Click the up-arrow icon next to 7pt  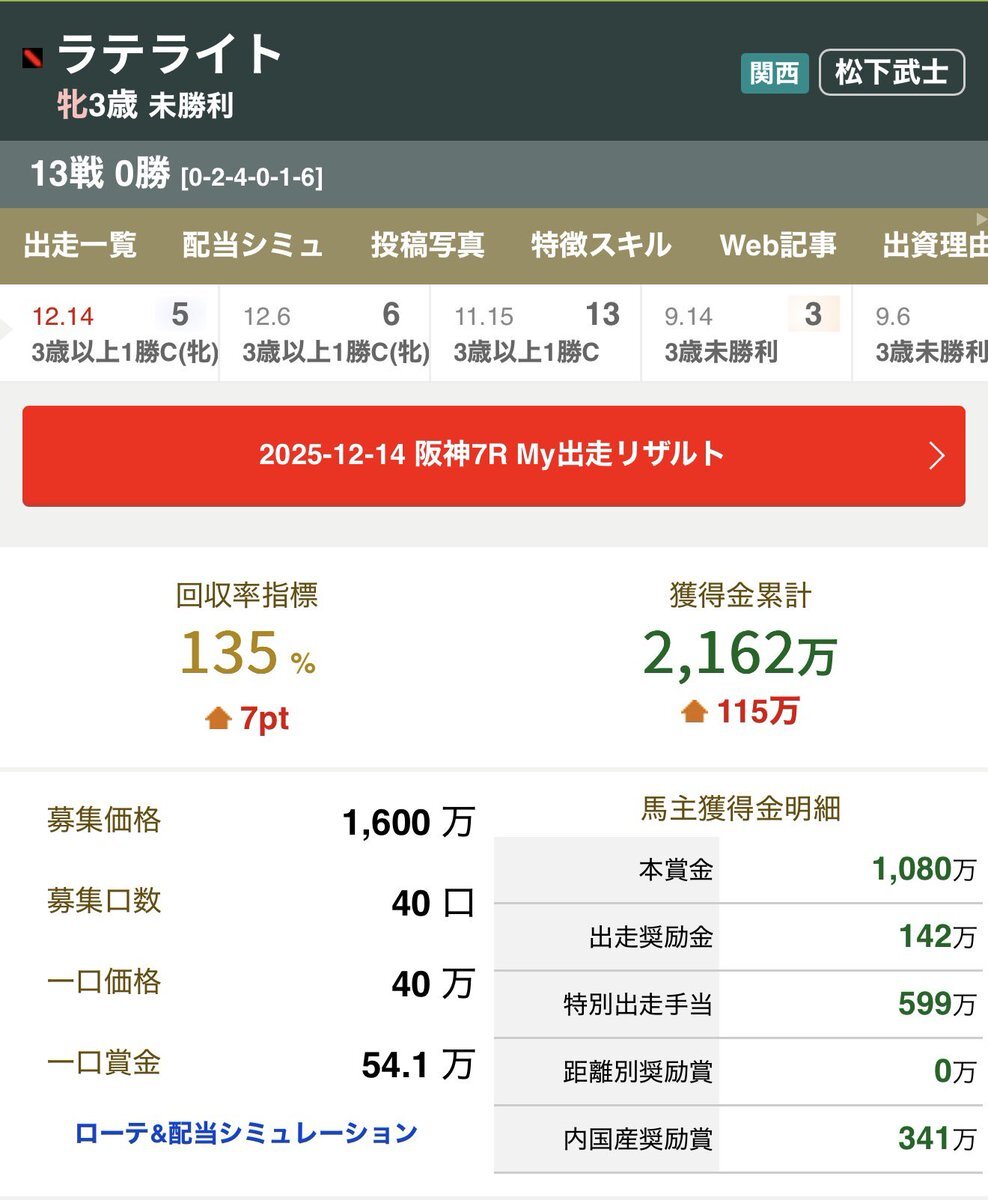(218, 718)
